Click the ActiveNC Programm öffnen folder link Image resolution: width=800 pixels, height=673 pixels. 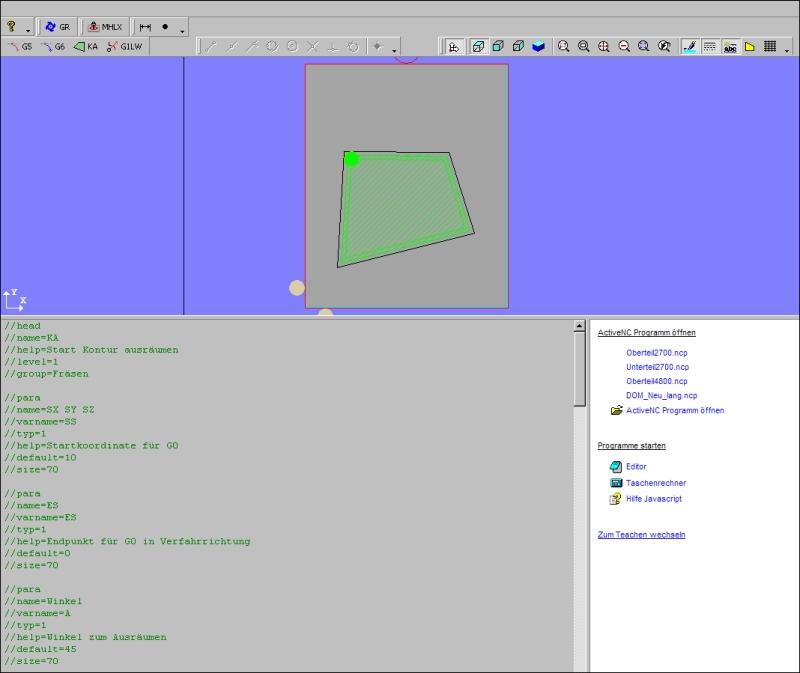tap(675, 410)
